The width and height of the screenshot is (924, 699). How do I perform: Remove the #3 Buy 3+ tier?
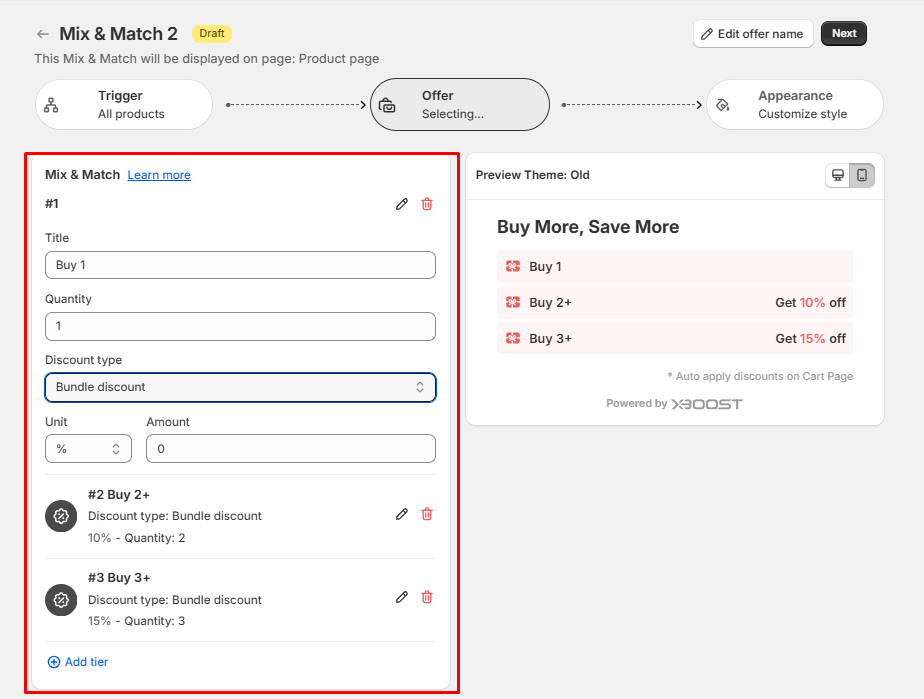point(427,597)
